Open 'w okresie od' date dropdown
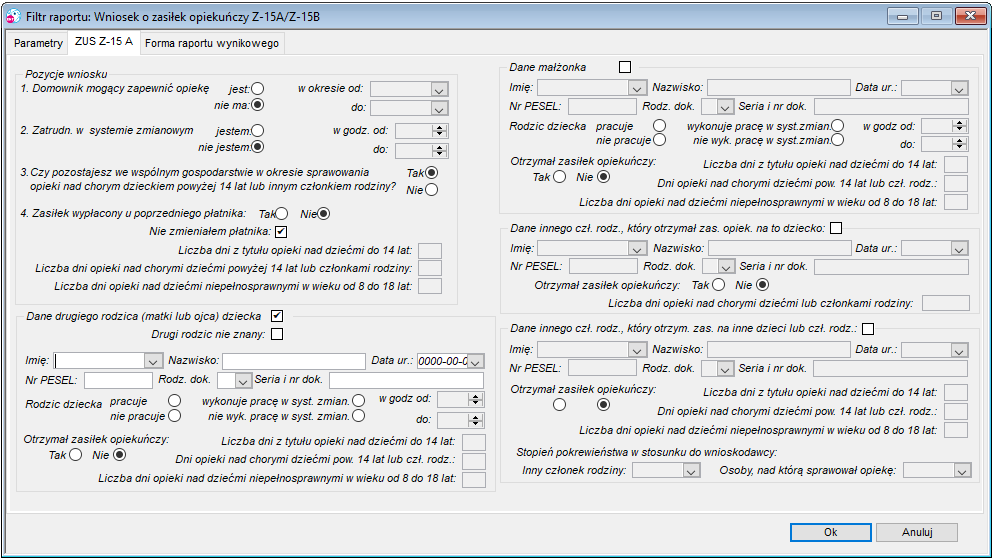This screenshot has height=559, width=993. pyautogui.click(x=439, y=90)
